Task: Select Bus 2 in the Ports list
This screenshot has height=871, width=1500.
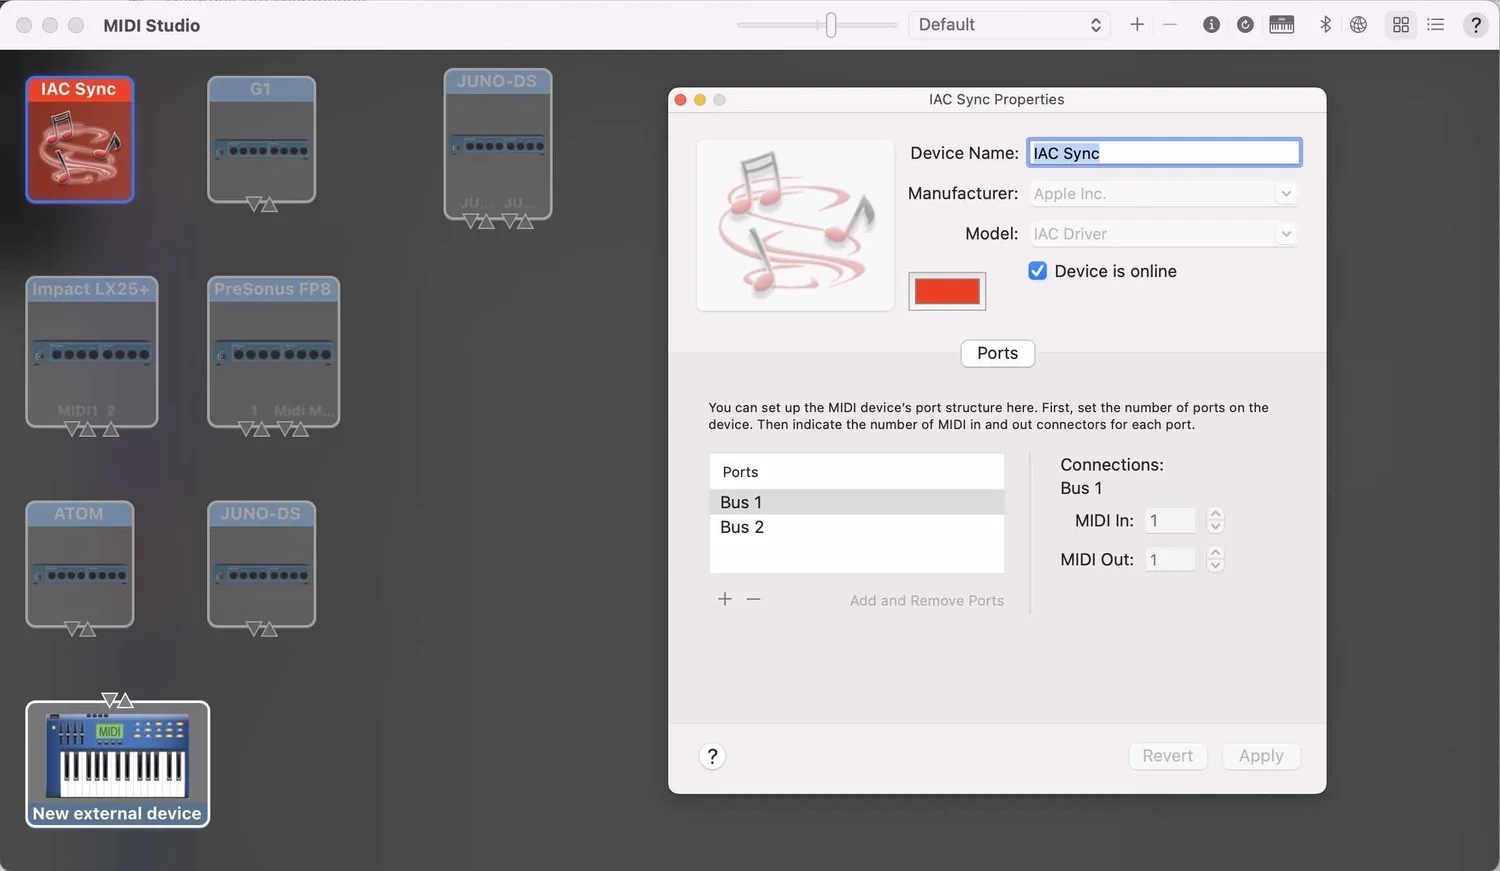Action: click(x=741, y=527)
